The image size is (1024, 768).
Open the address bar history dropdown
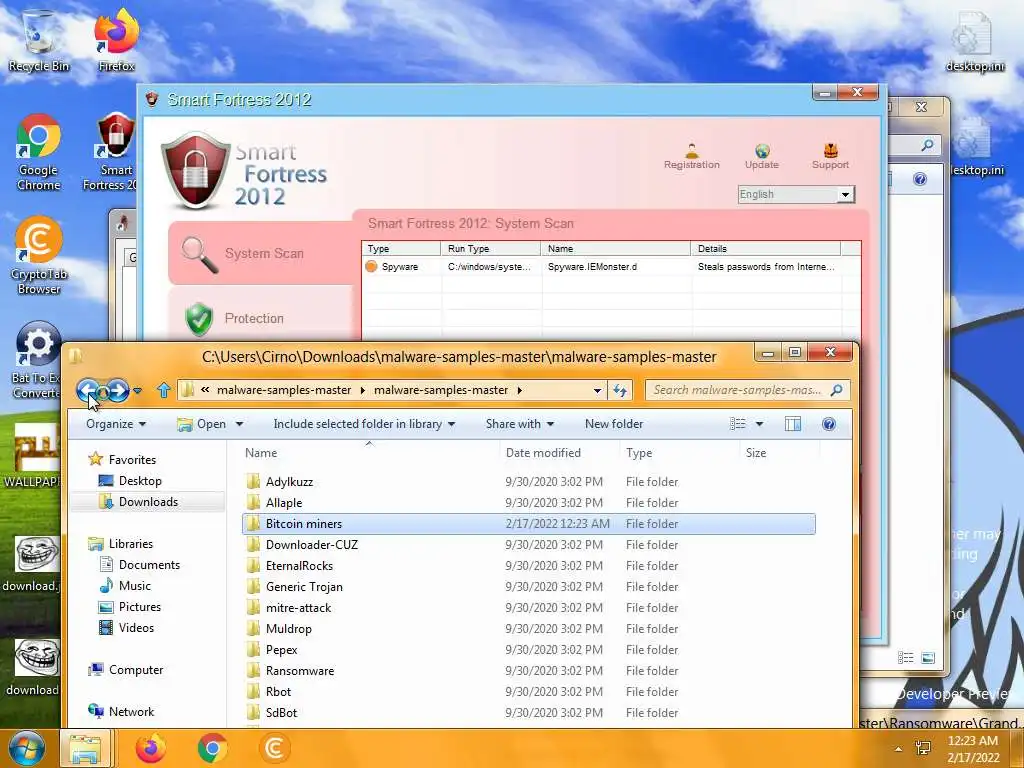tap(597, 391)
